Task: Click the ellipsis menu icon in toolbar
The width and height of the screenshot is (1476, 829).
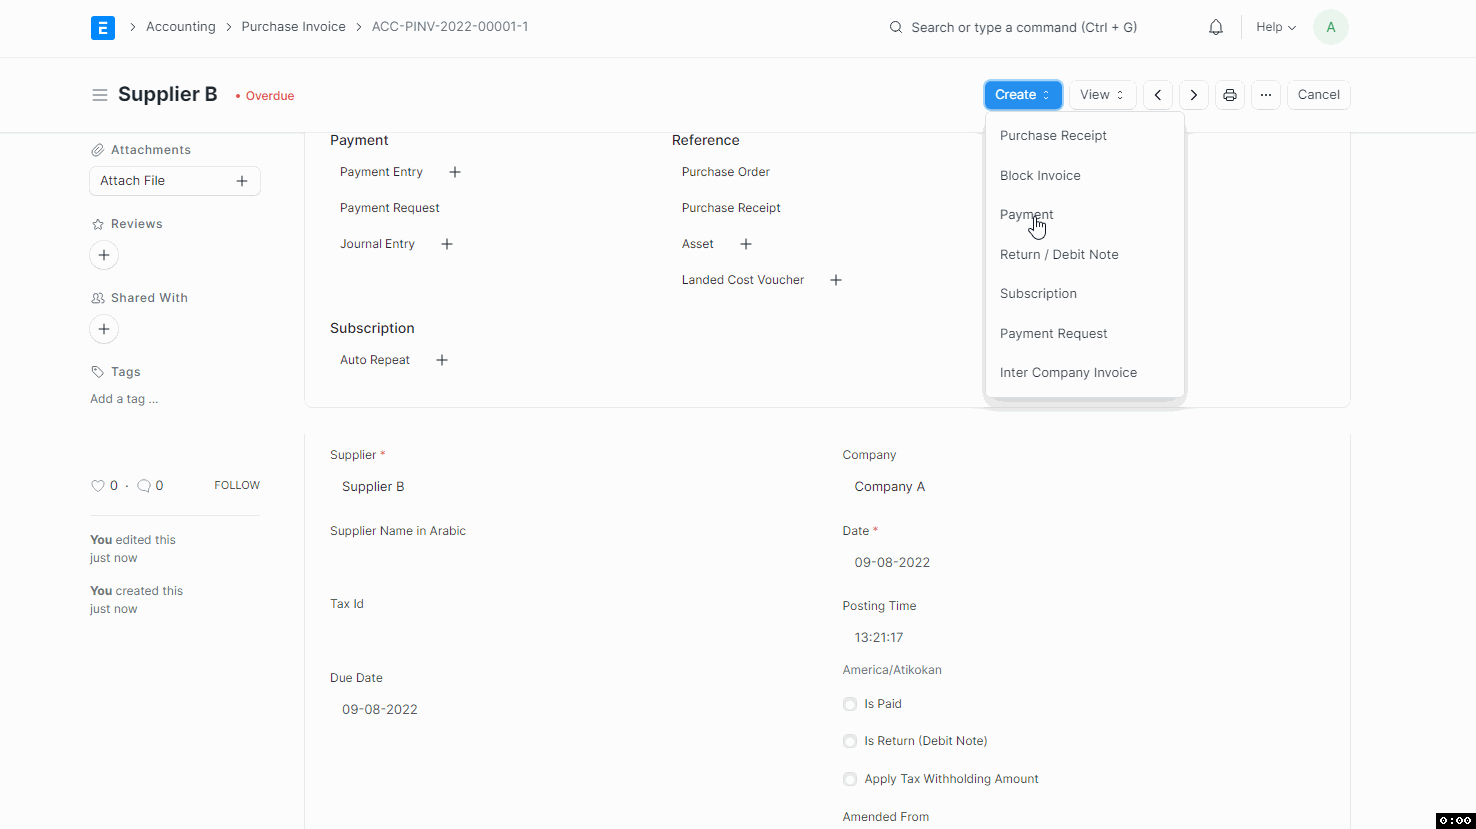Action: pyautogui.click(x=1265, y=94)
